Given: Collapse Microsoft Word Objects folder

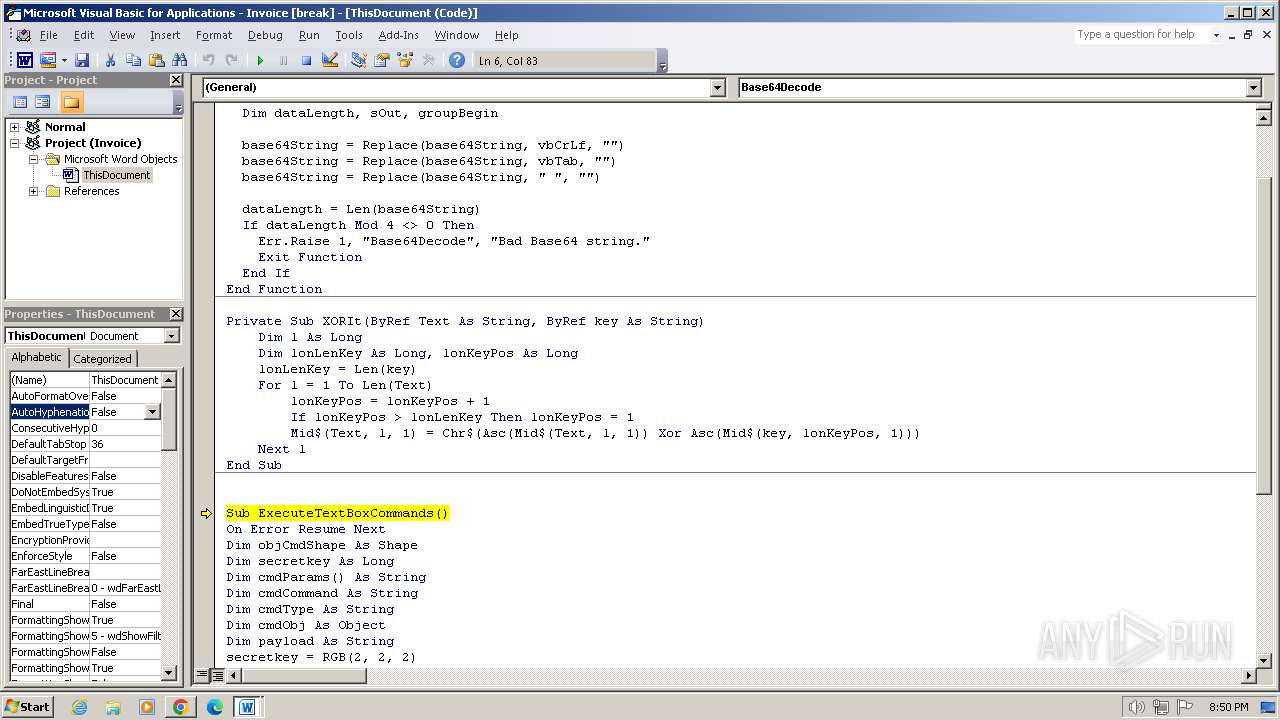Looking at the screenshot, I should (x=34, y=159).
